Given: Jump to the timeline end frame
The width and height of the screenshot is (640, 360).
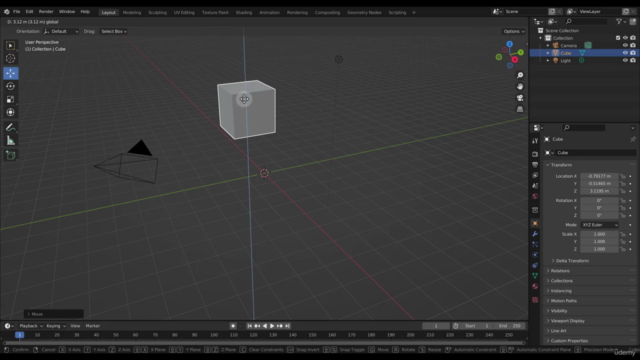Looking at the screenshot, I should [287, 326].
